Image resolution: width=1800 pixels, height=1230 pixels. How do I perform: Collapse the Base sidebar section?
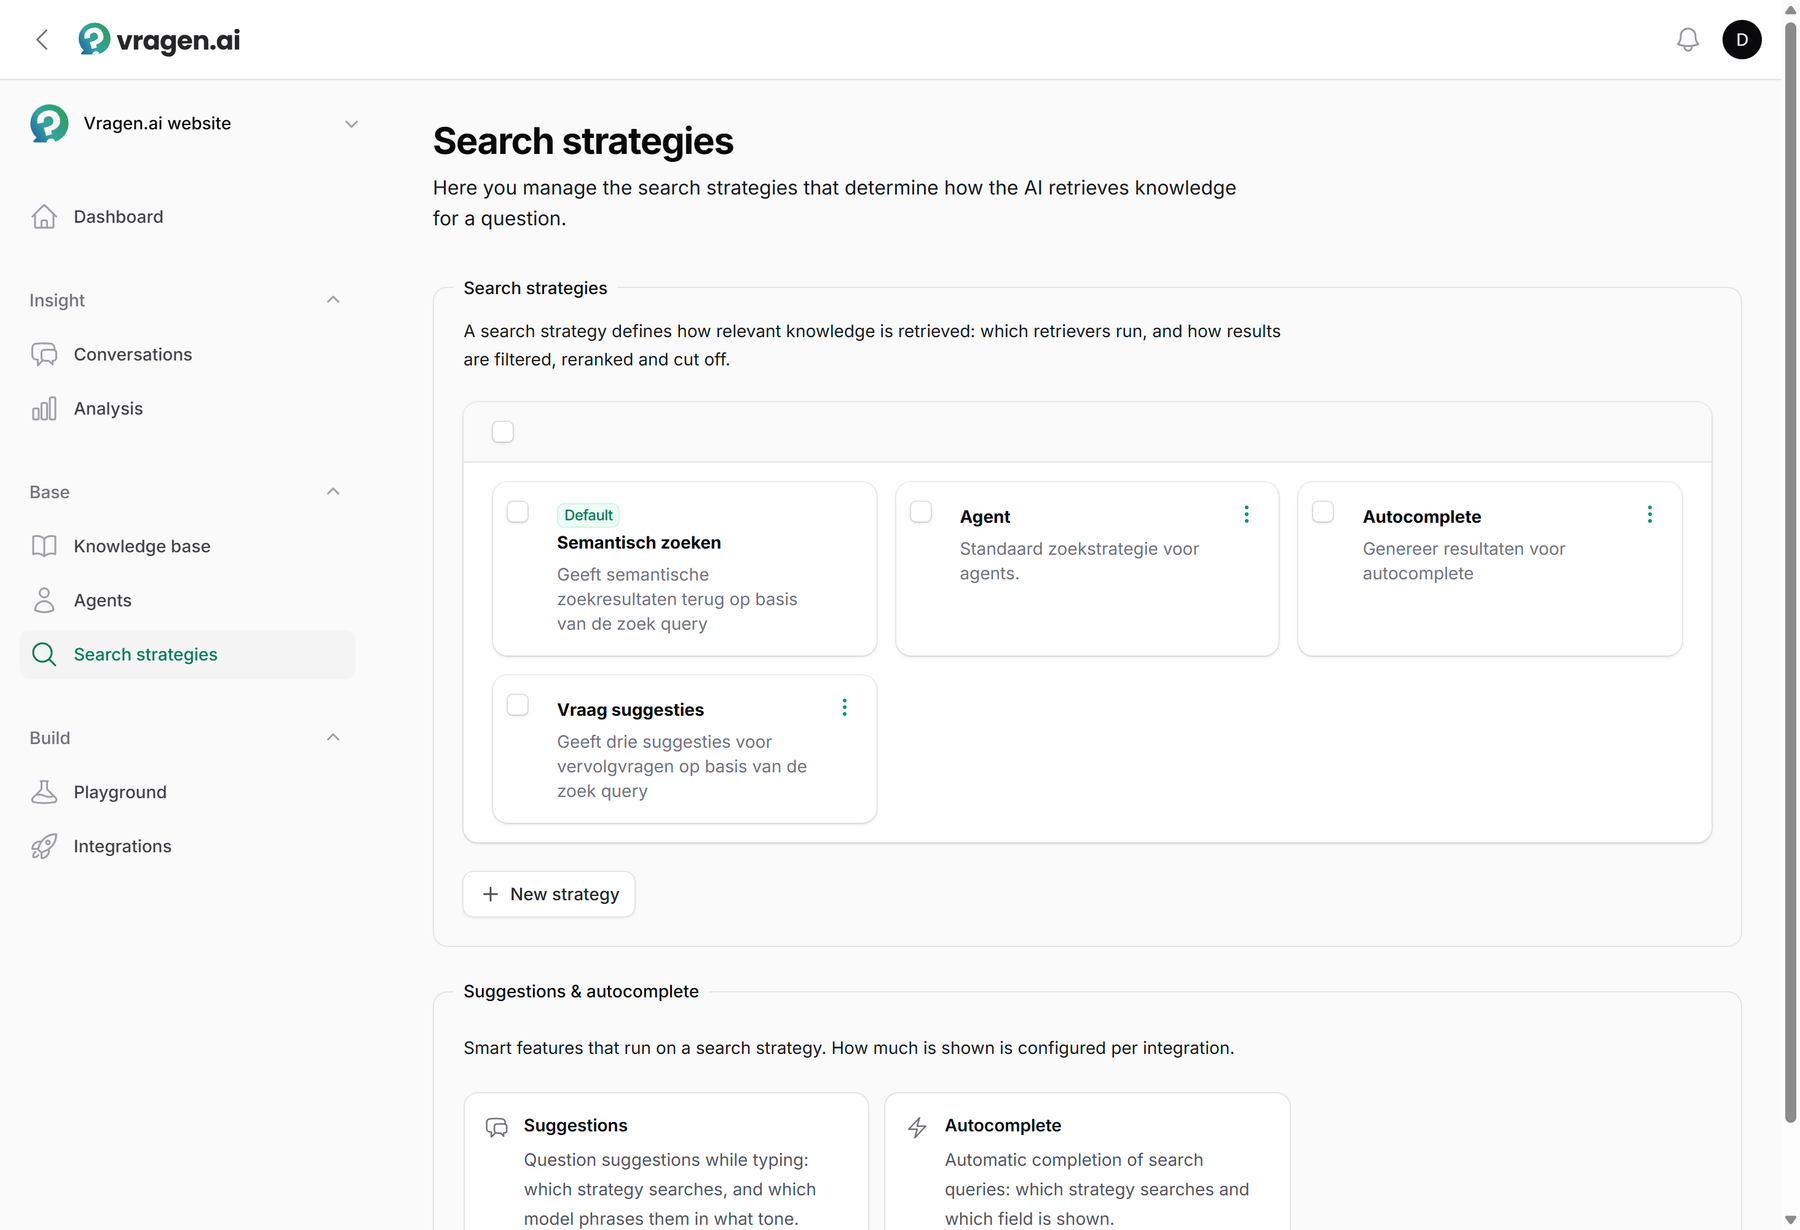tap(333, 492)
